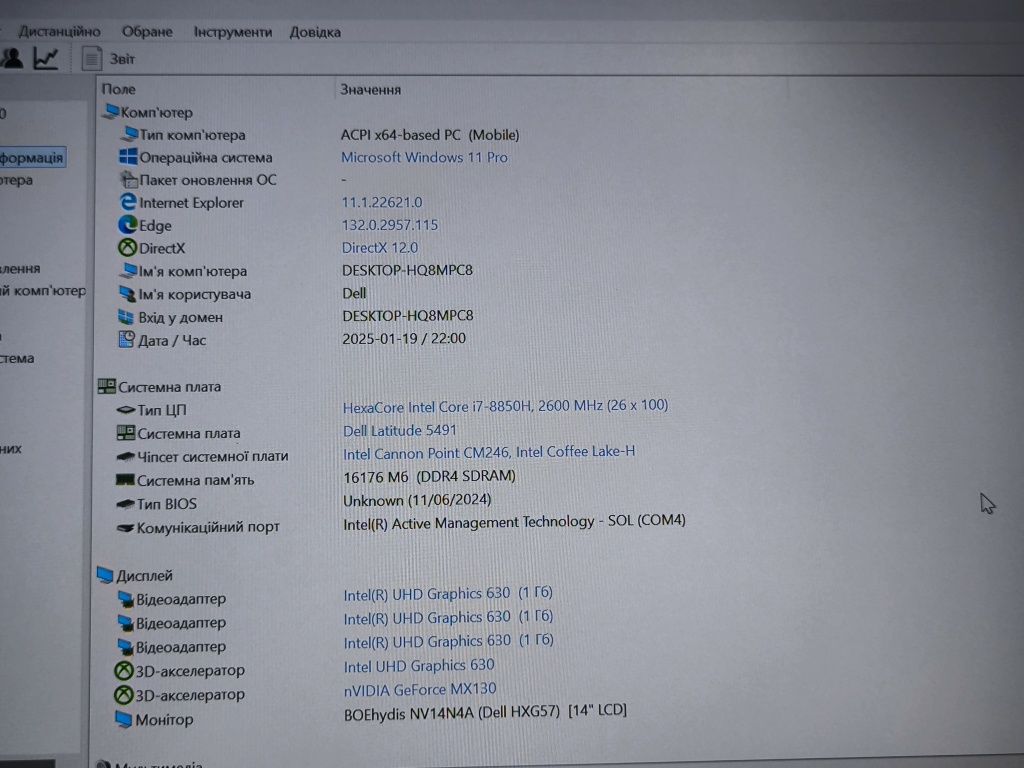Click the Ім'я комп'ютера row icon
Image resolution: width=1024 pixels, height=768 pixels.
(128, 270)
